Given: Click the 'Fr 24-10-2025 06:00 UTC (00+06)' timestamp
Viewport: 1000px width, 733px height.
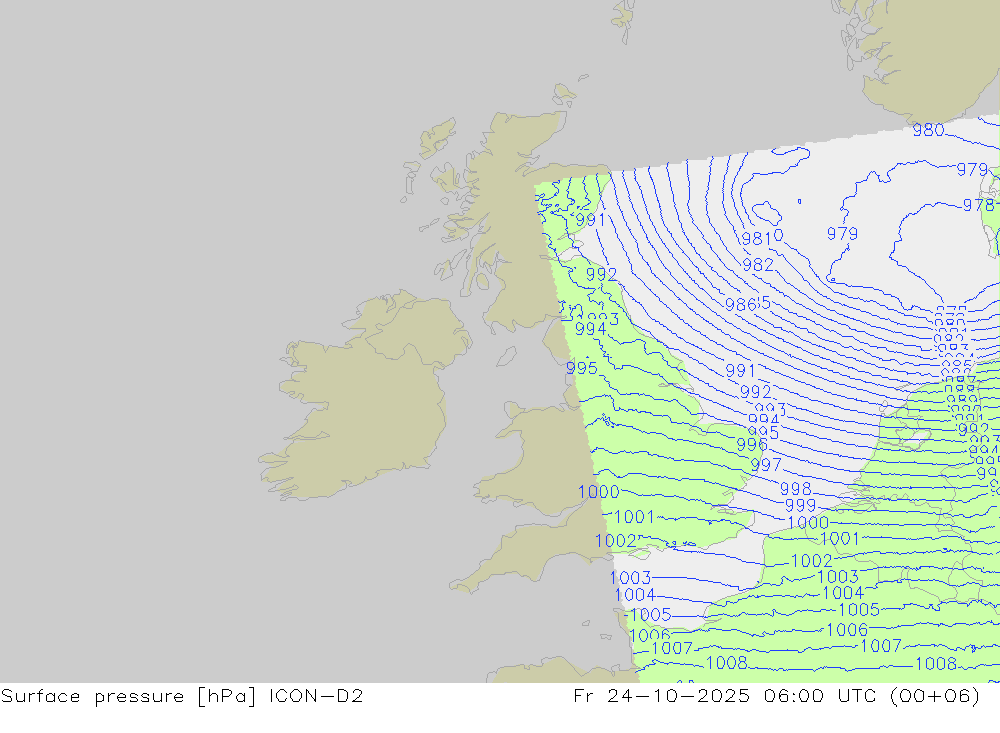Looking at the screenshot, I should 776,696.
